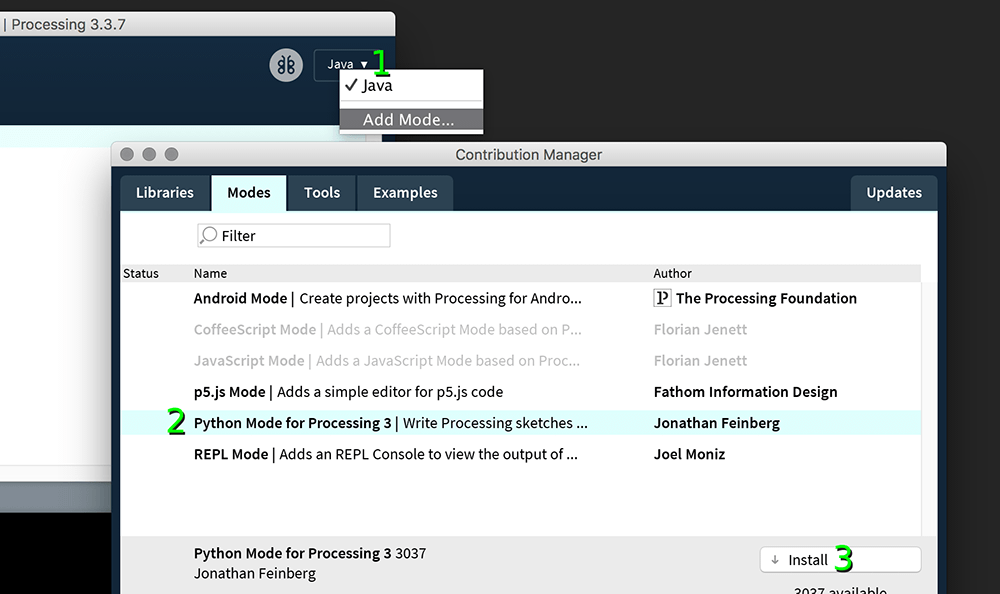Click Florian Jenett beside CoffeeScript Mode

(x=700, y=329)
